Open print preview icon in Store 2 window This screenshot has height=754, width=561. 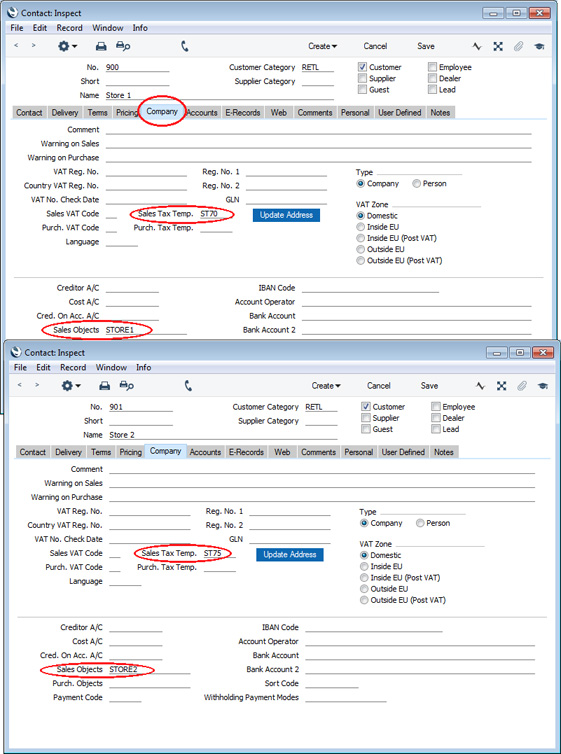coord(125,386)
